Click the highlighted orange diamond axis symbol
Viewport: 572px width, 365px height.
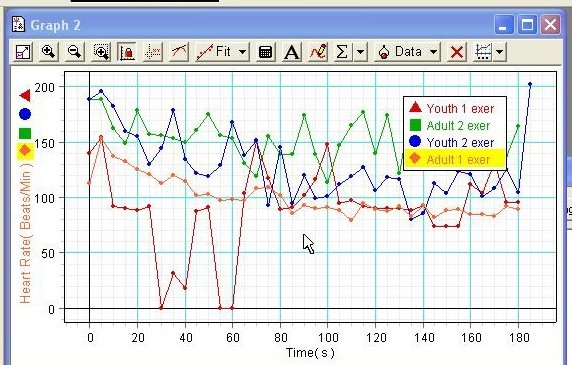[25, 151]
